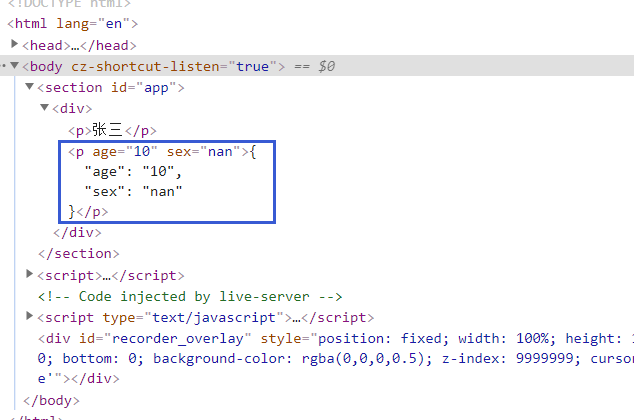Select the closing </body> tag
This screenshot has height=420, width=634.
point(51,401)
